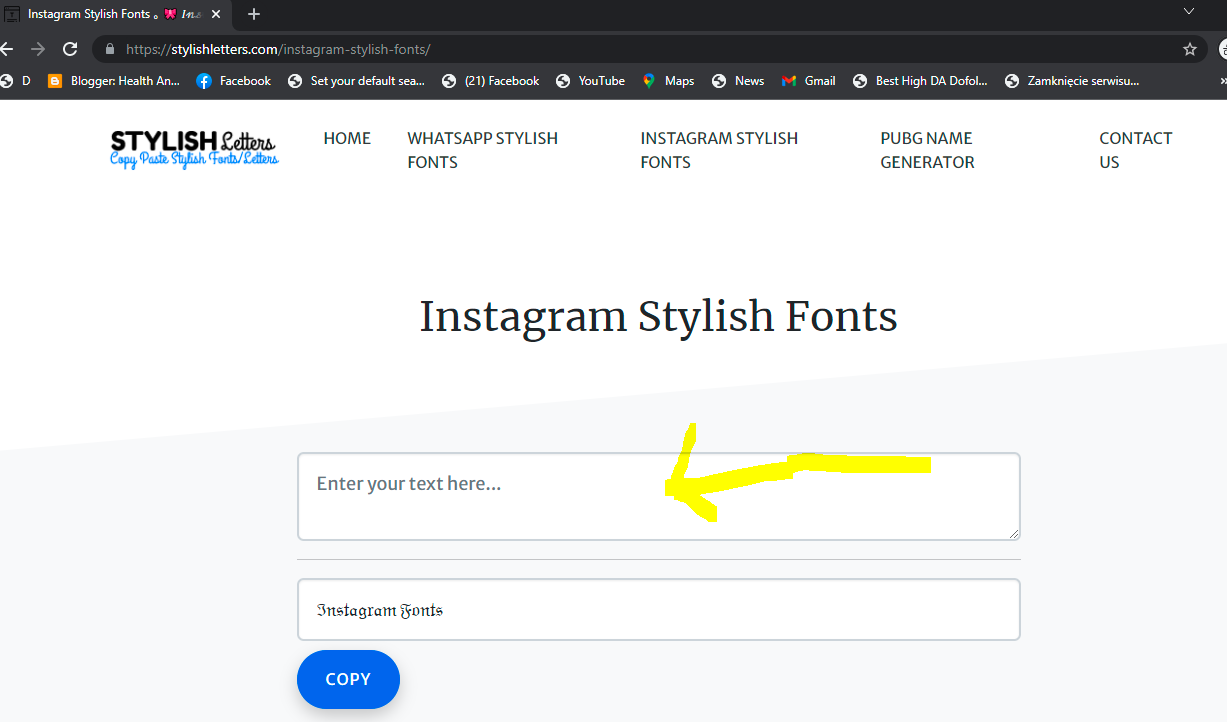The height and width of the screenshot is (722, 1227).
Task: Open a new browser tab with the plus button
Action: click(253, 14)
